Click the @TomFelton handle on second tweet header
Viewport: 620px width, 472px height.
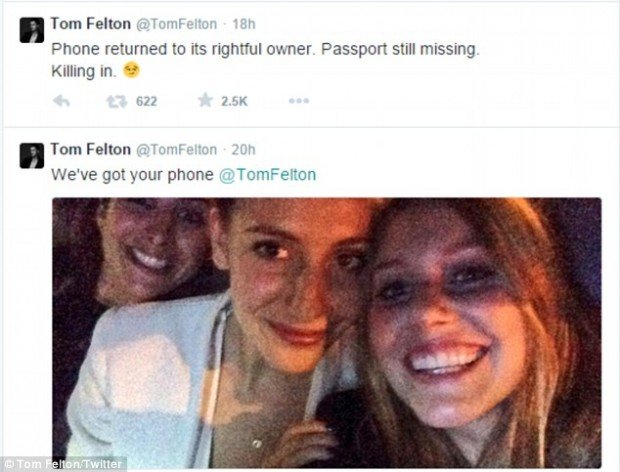[175, 150]
